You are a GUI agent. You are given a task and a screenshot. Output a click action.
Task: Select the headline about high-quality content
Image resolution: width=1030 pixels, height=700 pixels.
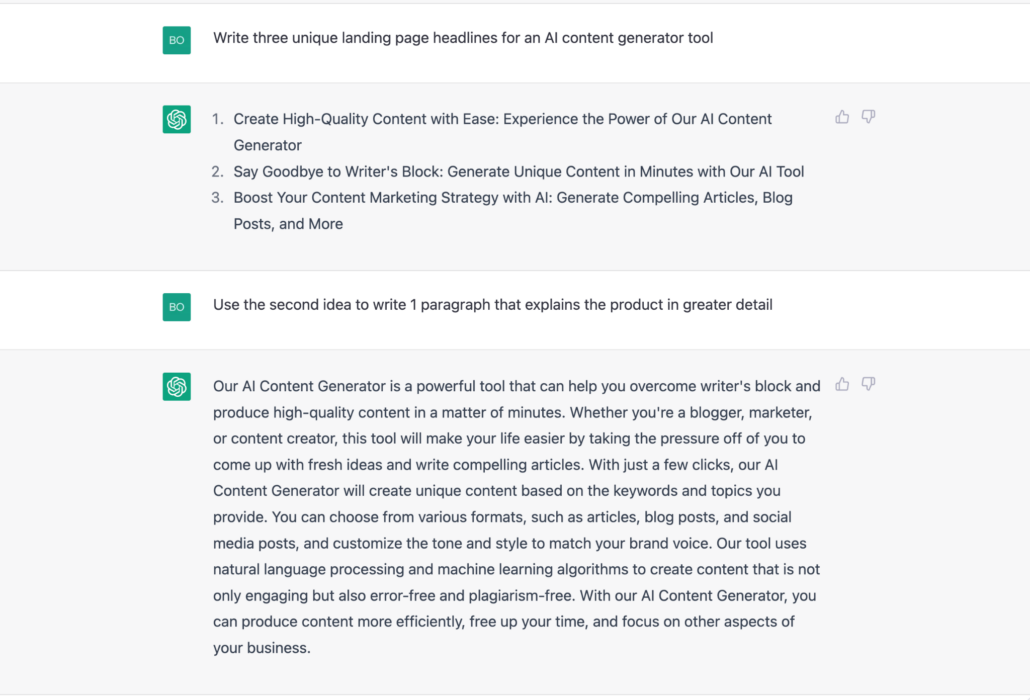pyautogui.click(x=500, y=118)
